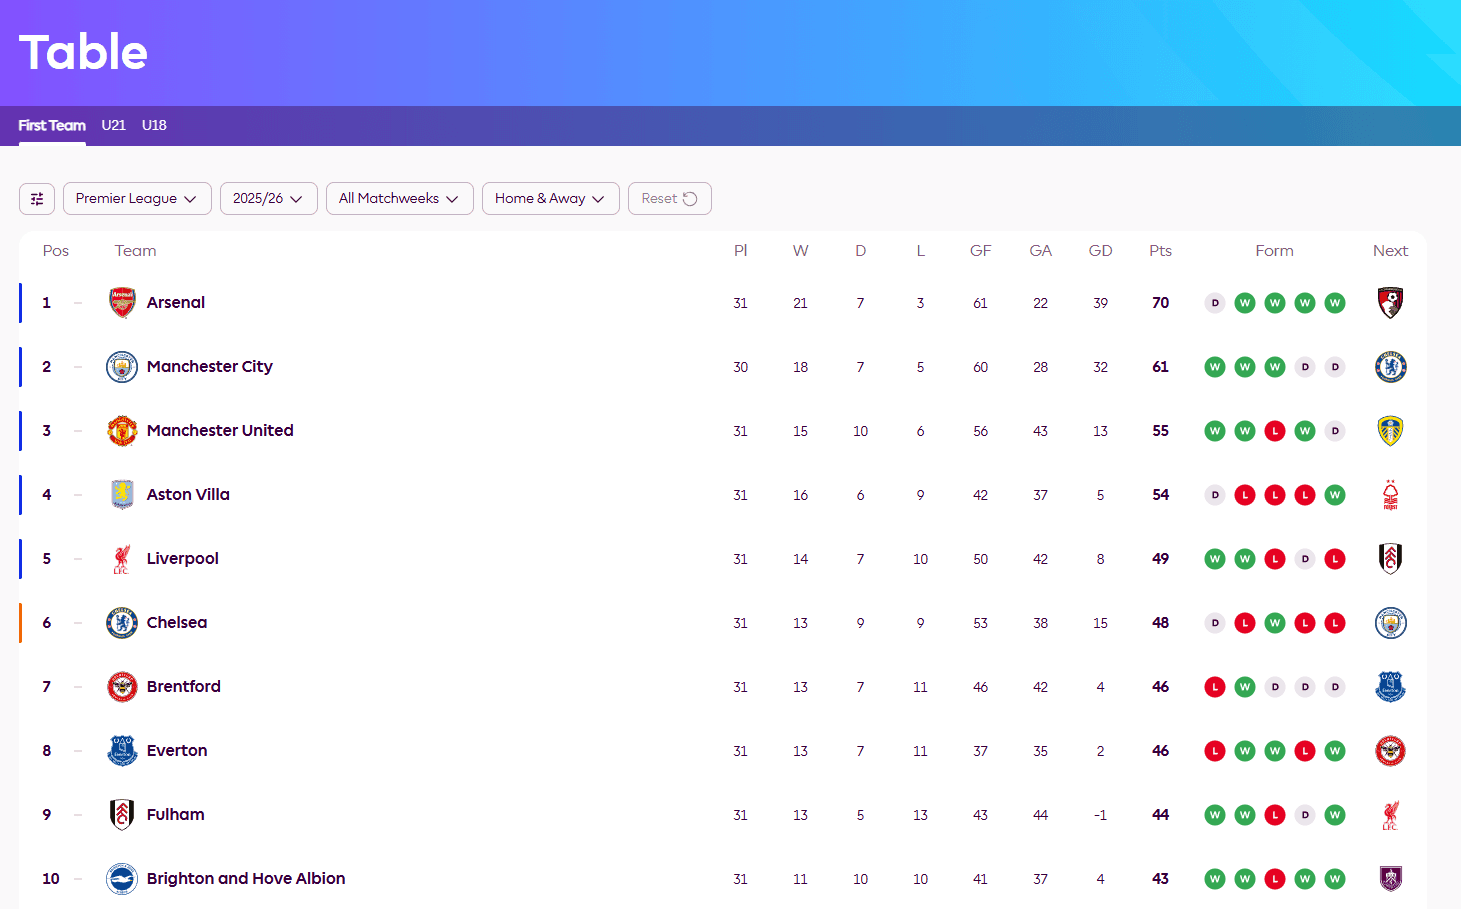Click the Form column header
This screenshot has height=909, width=1461.
click(1275, 251)
